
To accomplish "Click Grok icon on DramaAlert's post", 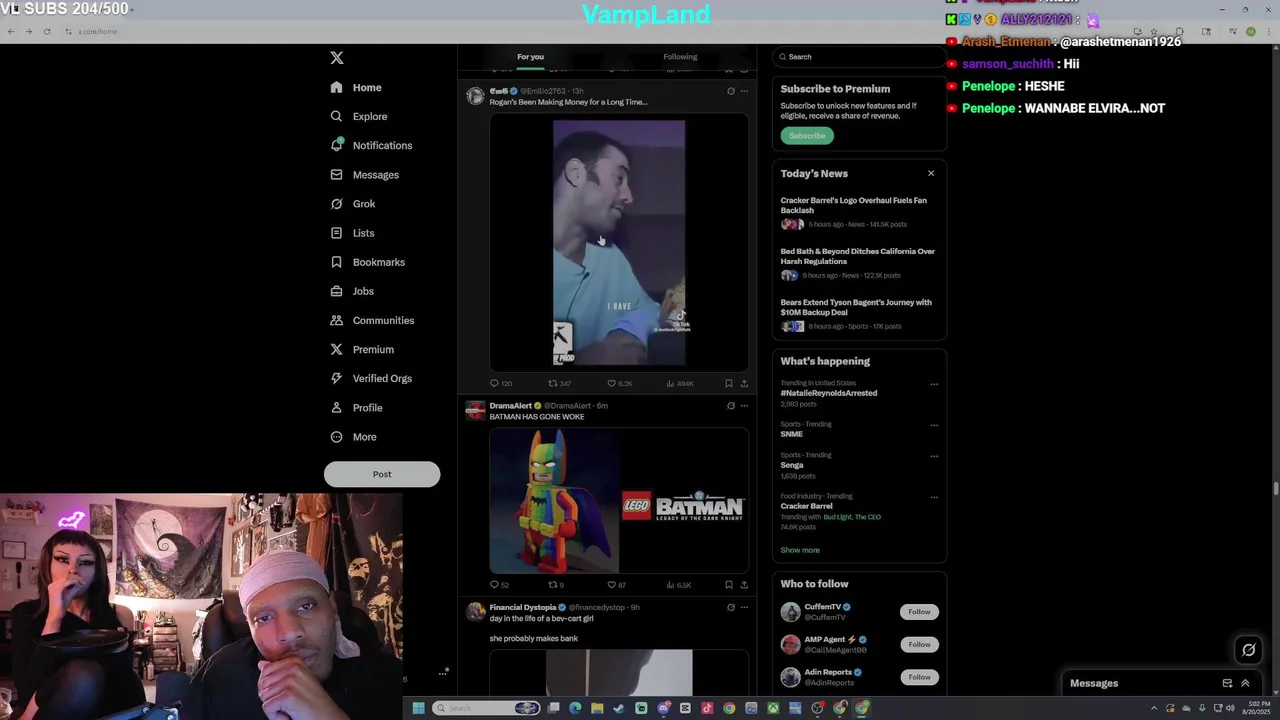I will [x=731, y=406].
